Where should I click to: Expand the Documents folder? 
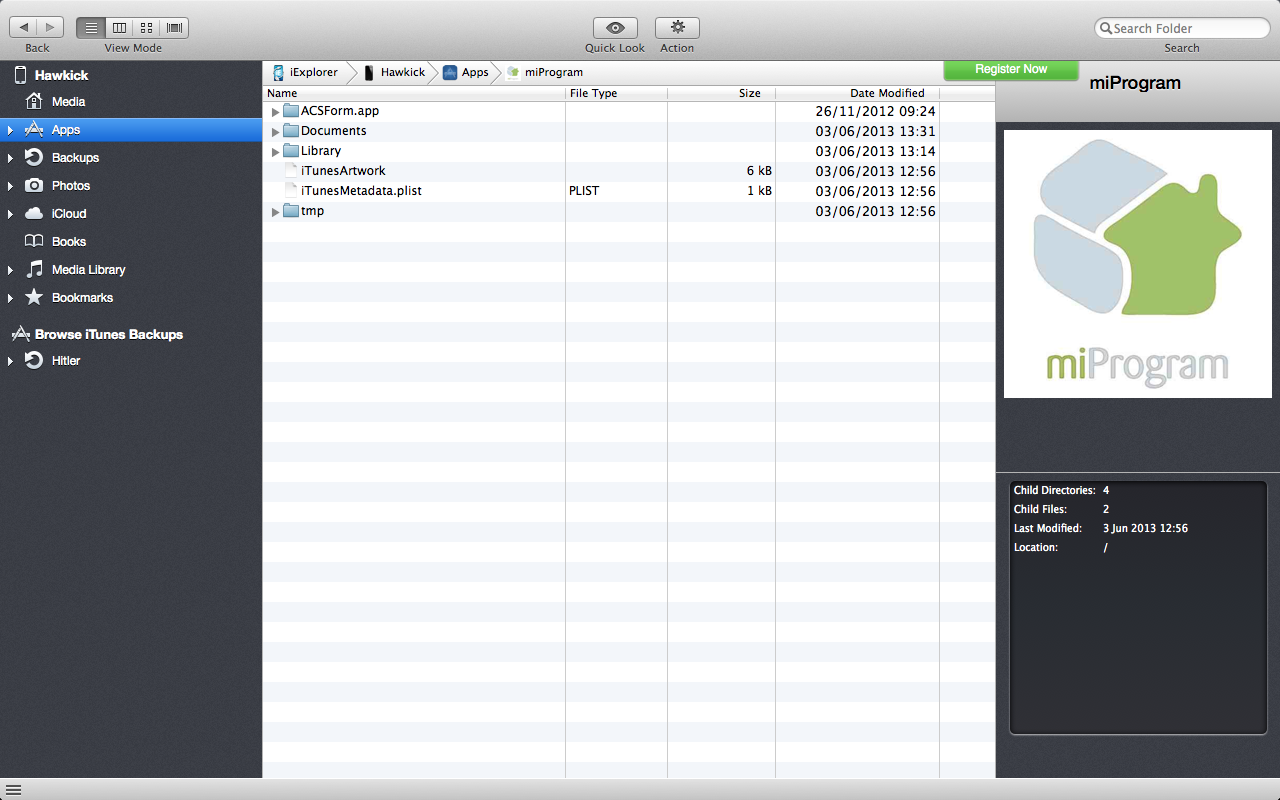click(x=276, y=132)
